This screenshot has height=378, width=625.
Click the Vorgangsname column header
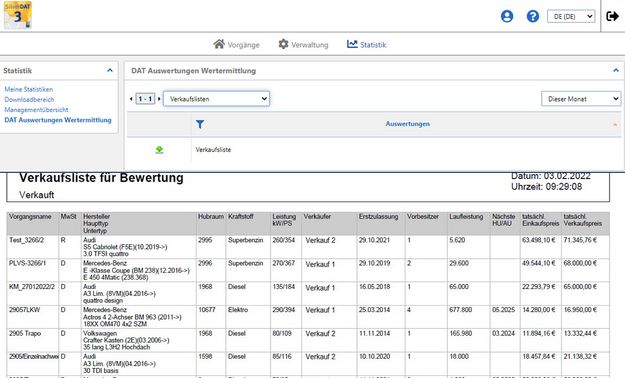click(x=30, y=217)
